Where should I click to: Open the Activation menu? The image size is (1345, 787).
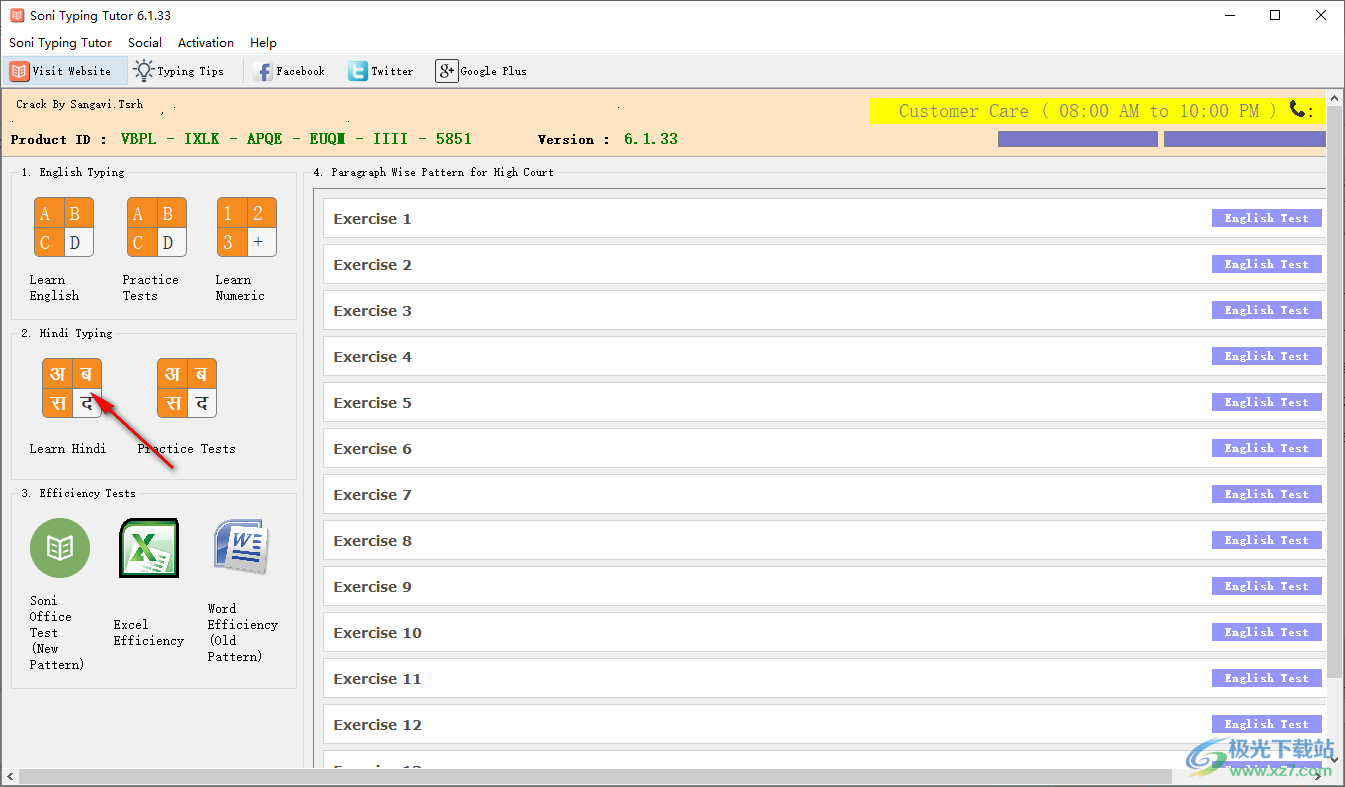click(x=206, y=43)
